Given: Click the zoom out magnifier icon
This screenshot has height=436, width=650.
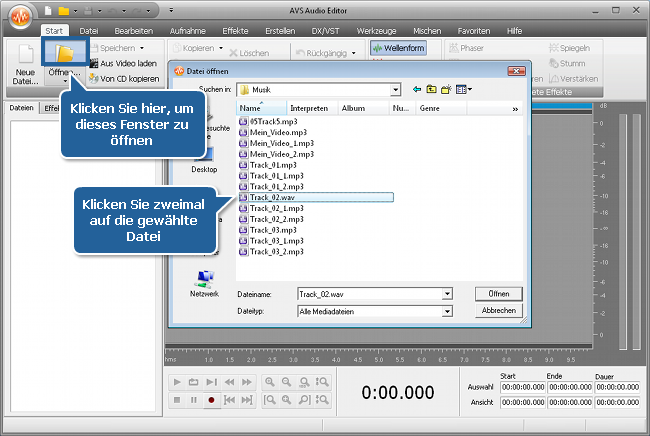Looking at the screenshot, I should 286,382.
